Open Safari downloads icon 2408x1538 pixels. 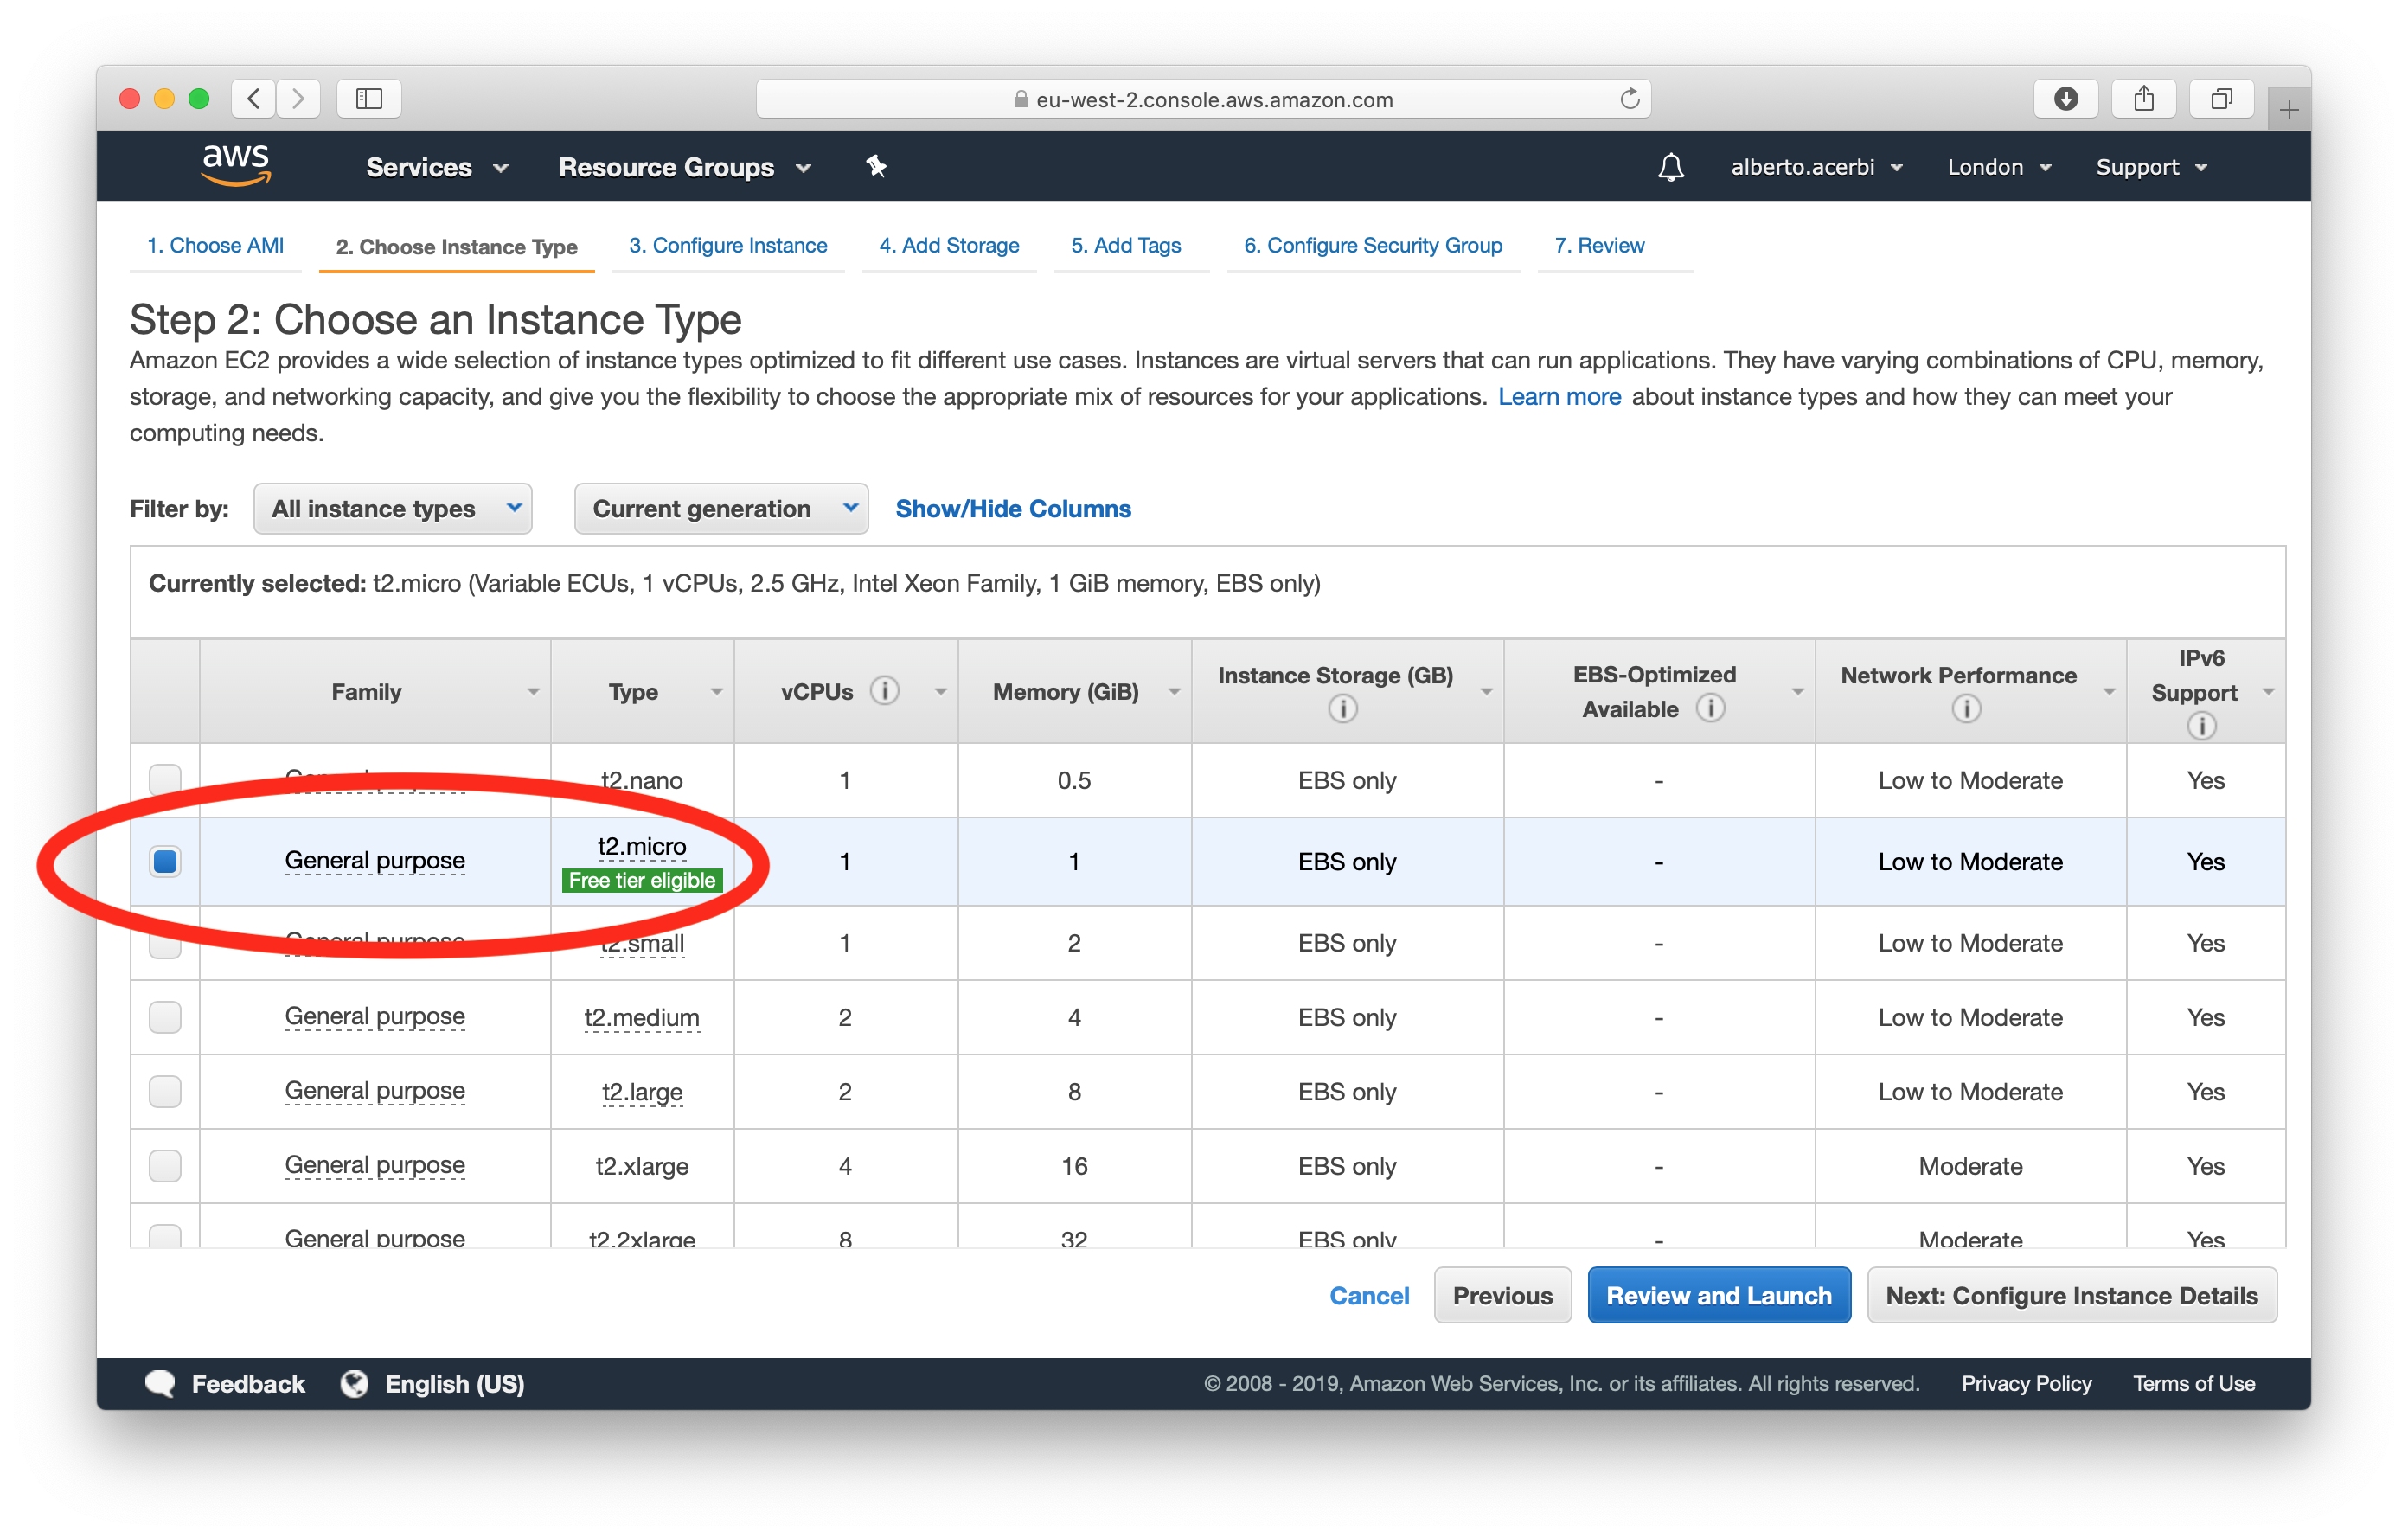pos(2065,99)
